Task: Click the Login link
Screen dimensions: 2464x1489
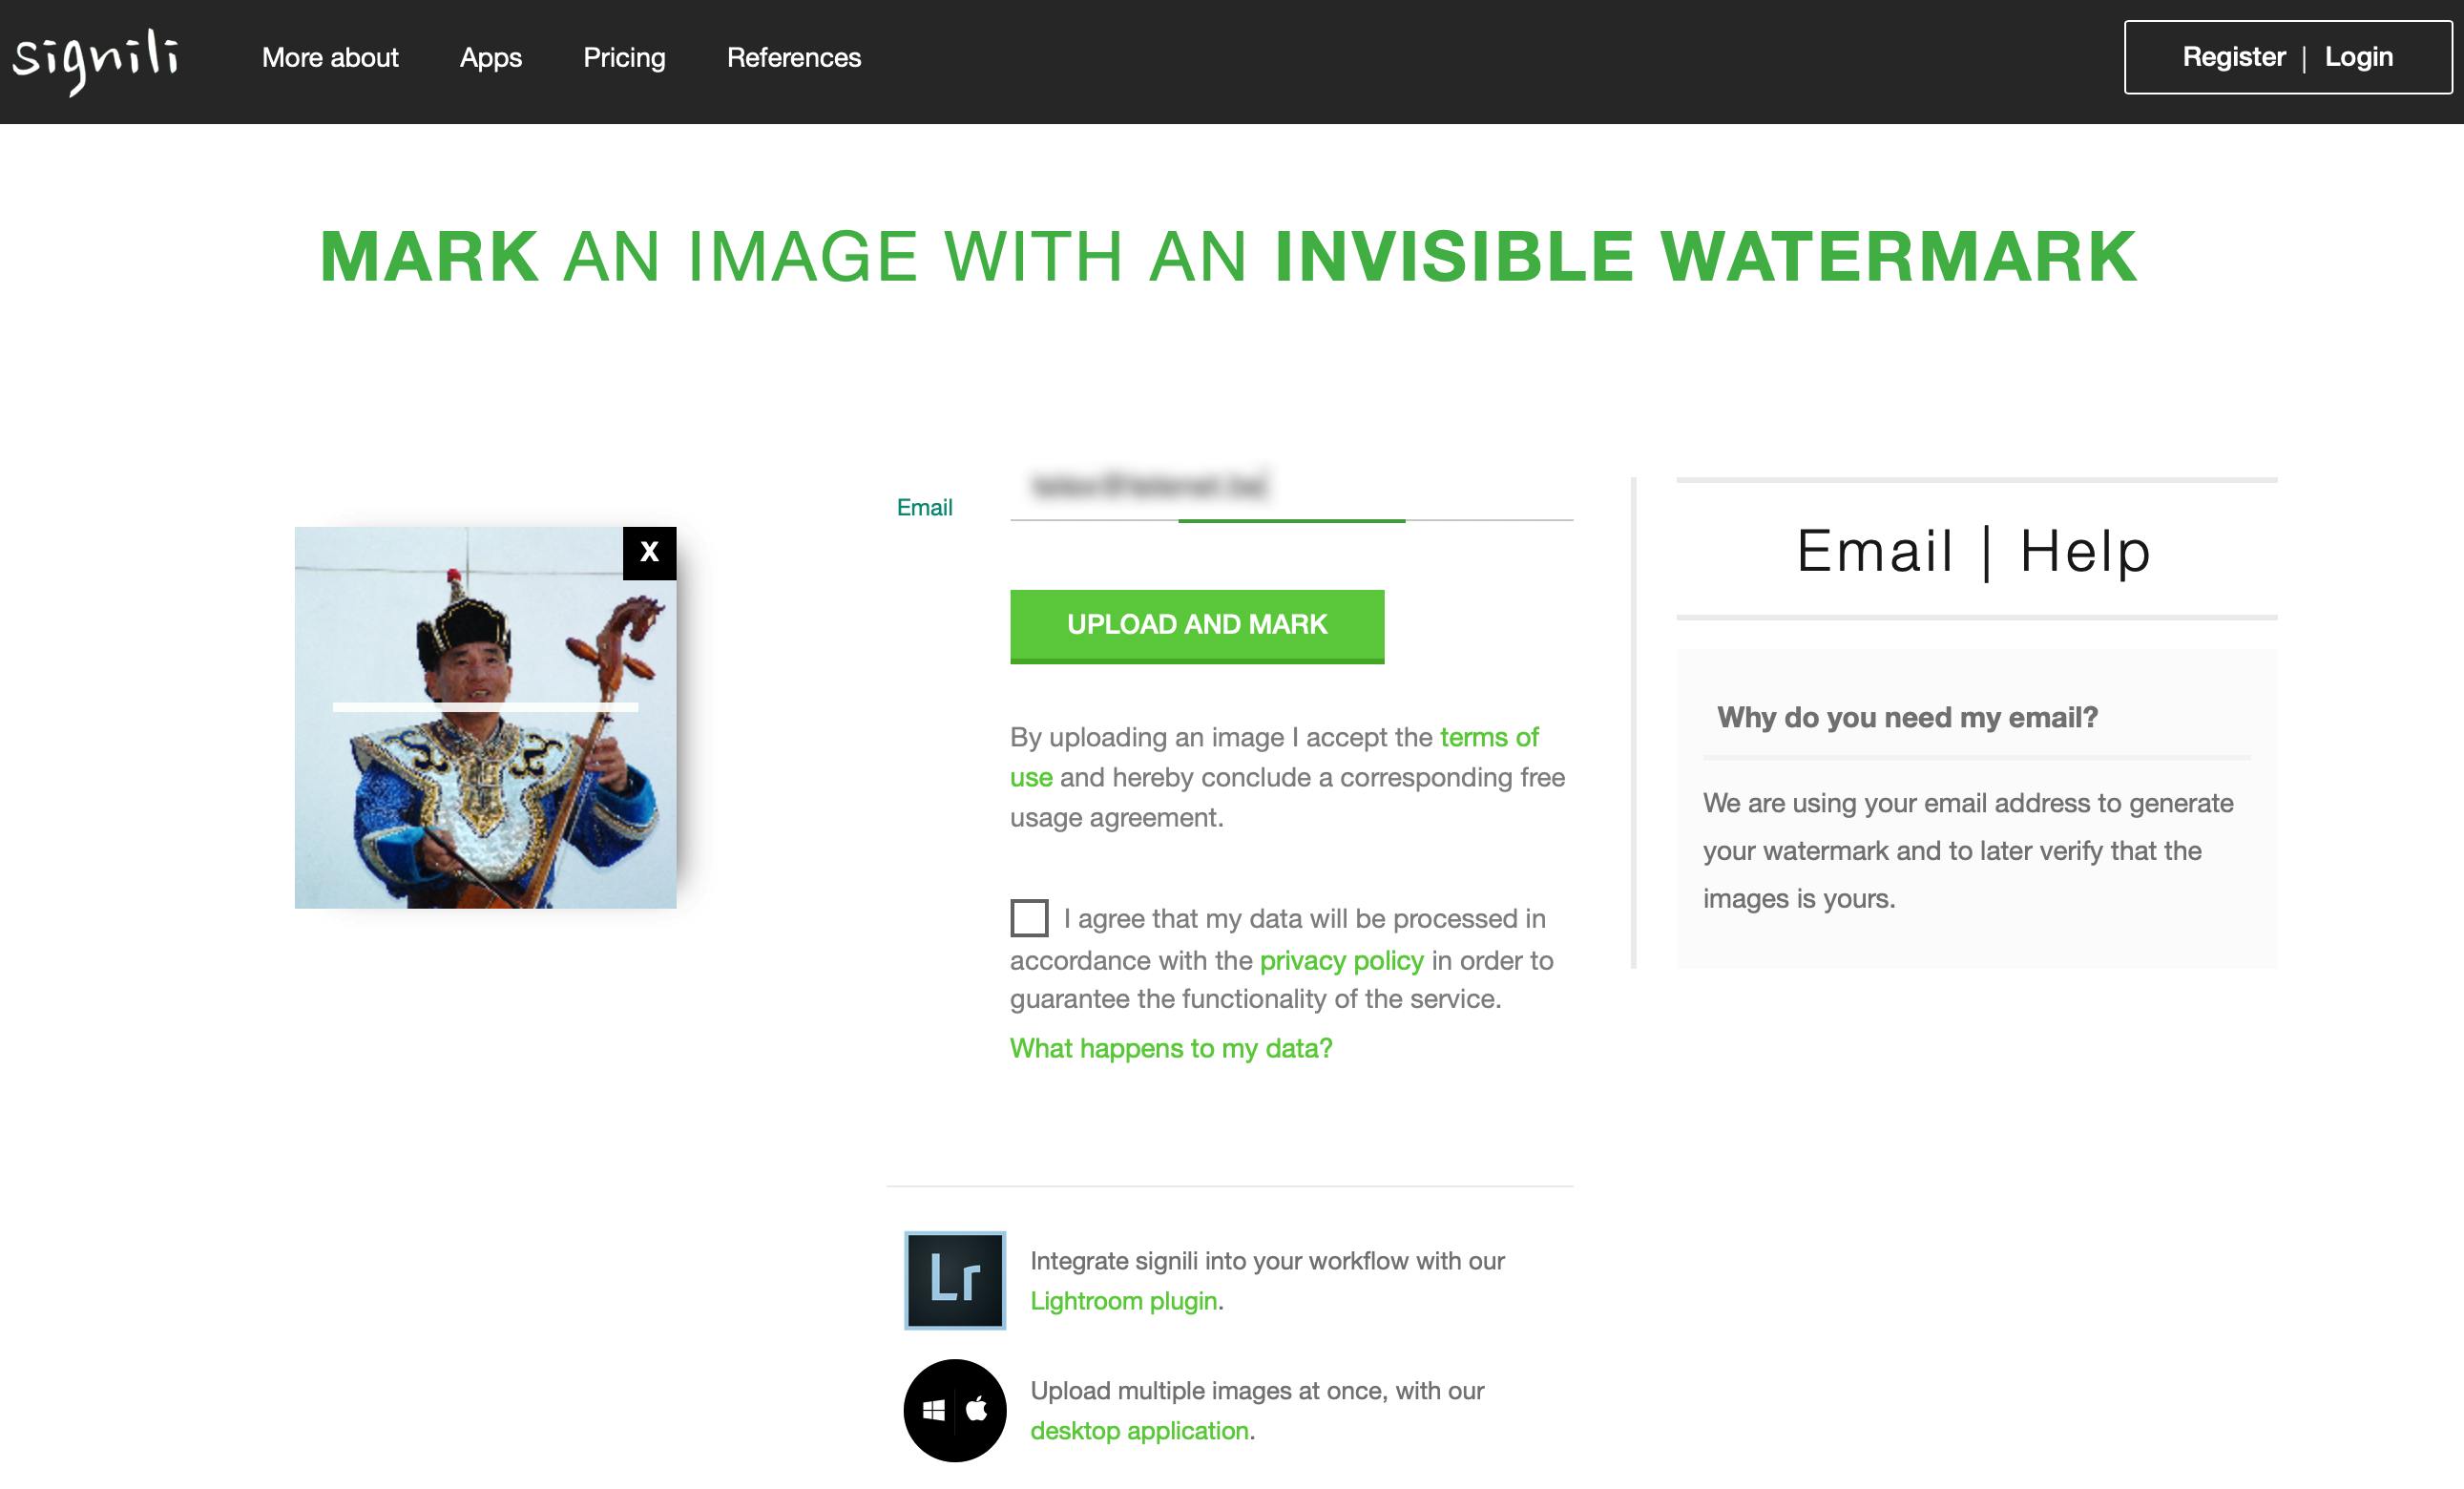Action: click(2358, 57)
